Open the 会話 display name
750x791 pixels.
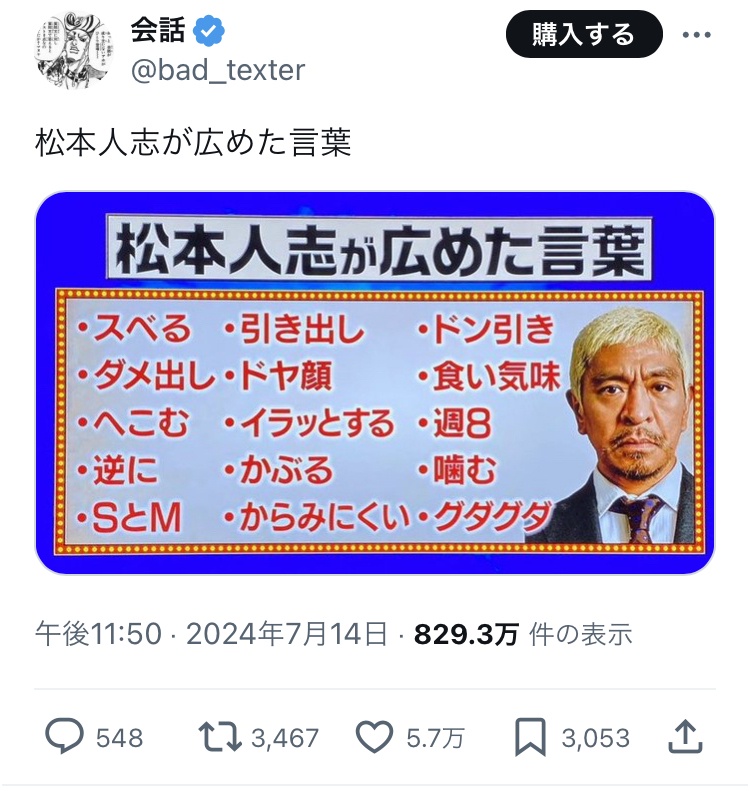pyautogui.click(x=158, y=30)
